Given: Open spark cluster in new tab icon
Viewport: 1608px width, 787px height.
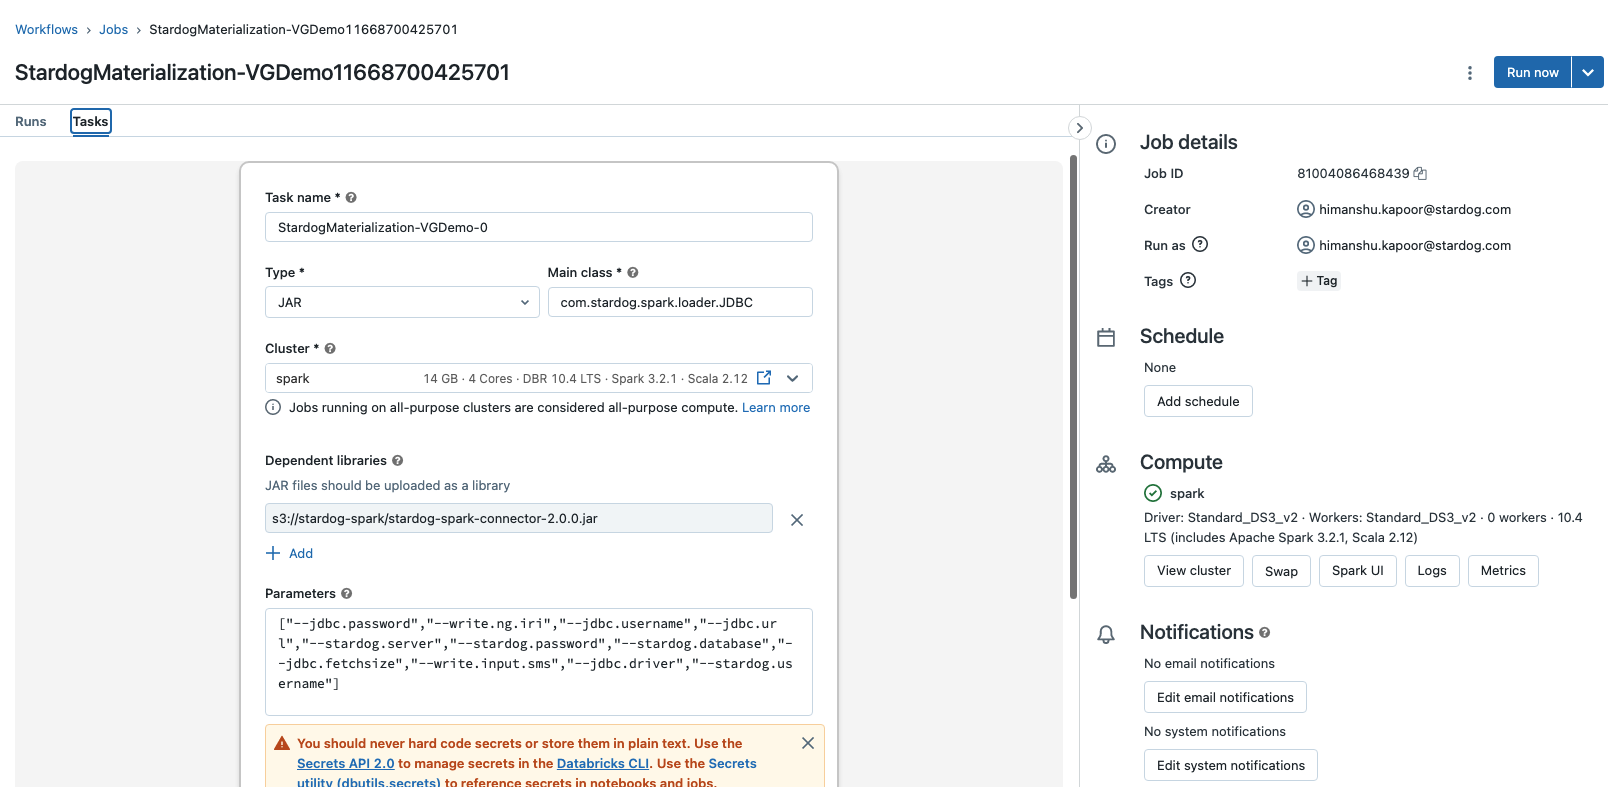Looking at the screenshot, I should [x=764, y=378].
